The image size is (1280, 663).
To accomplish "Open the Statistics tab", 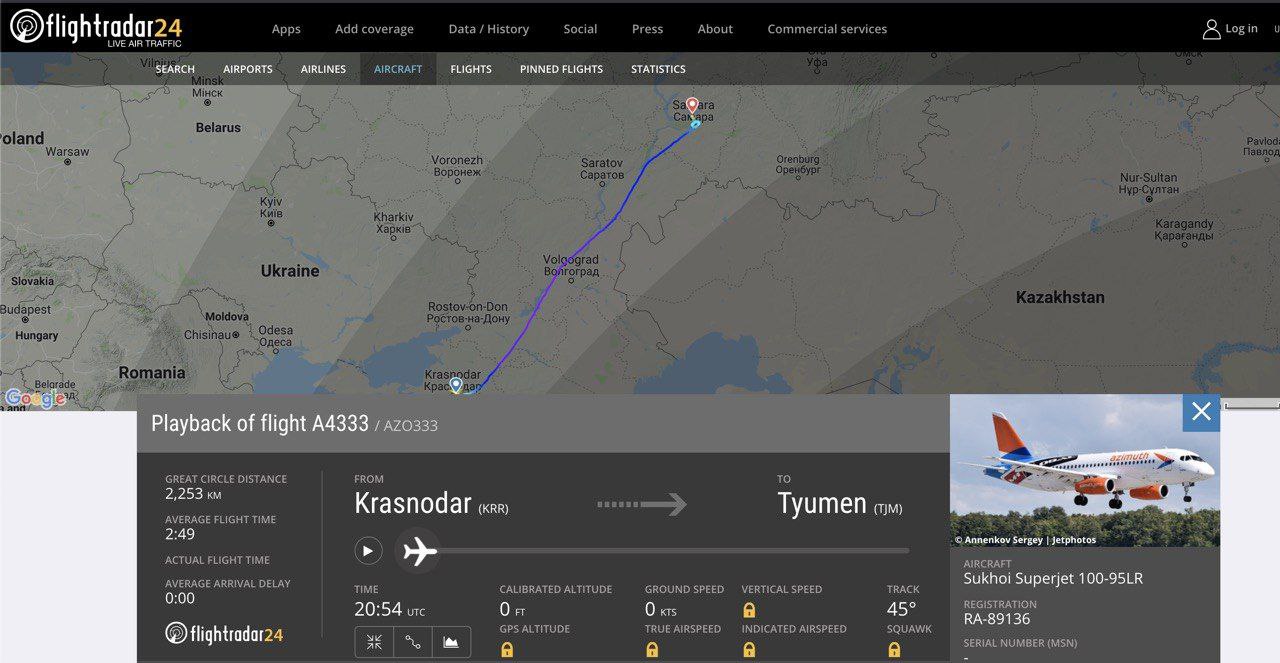I will [x=658, y=69].
